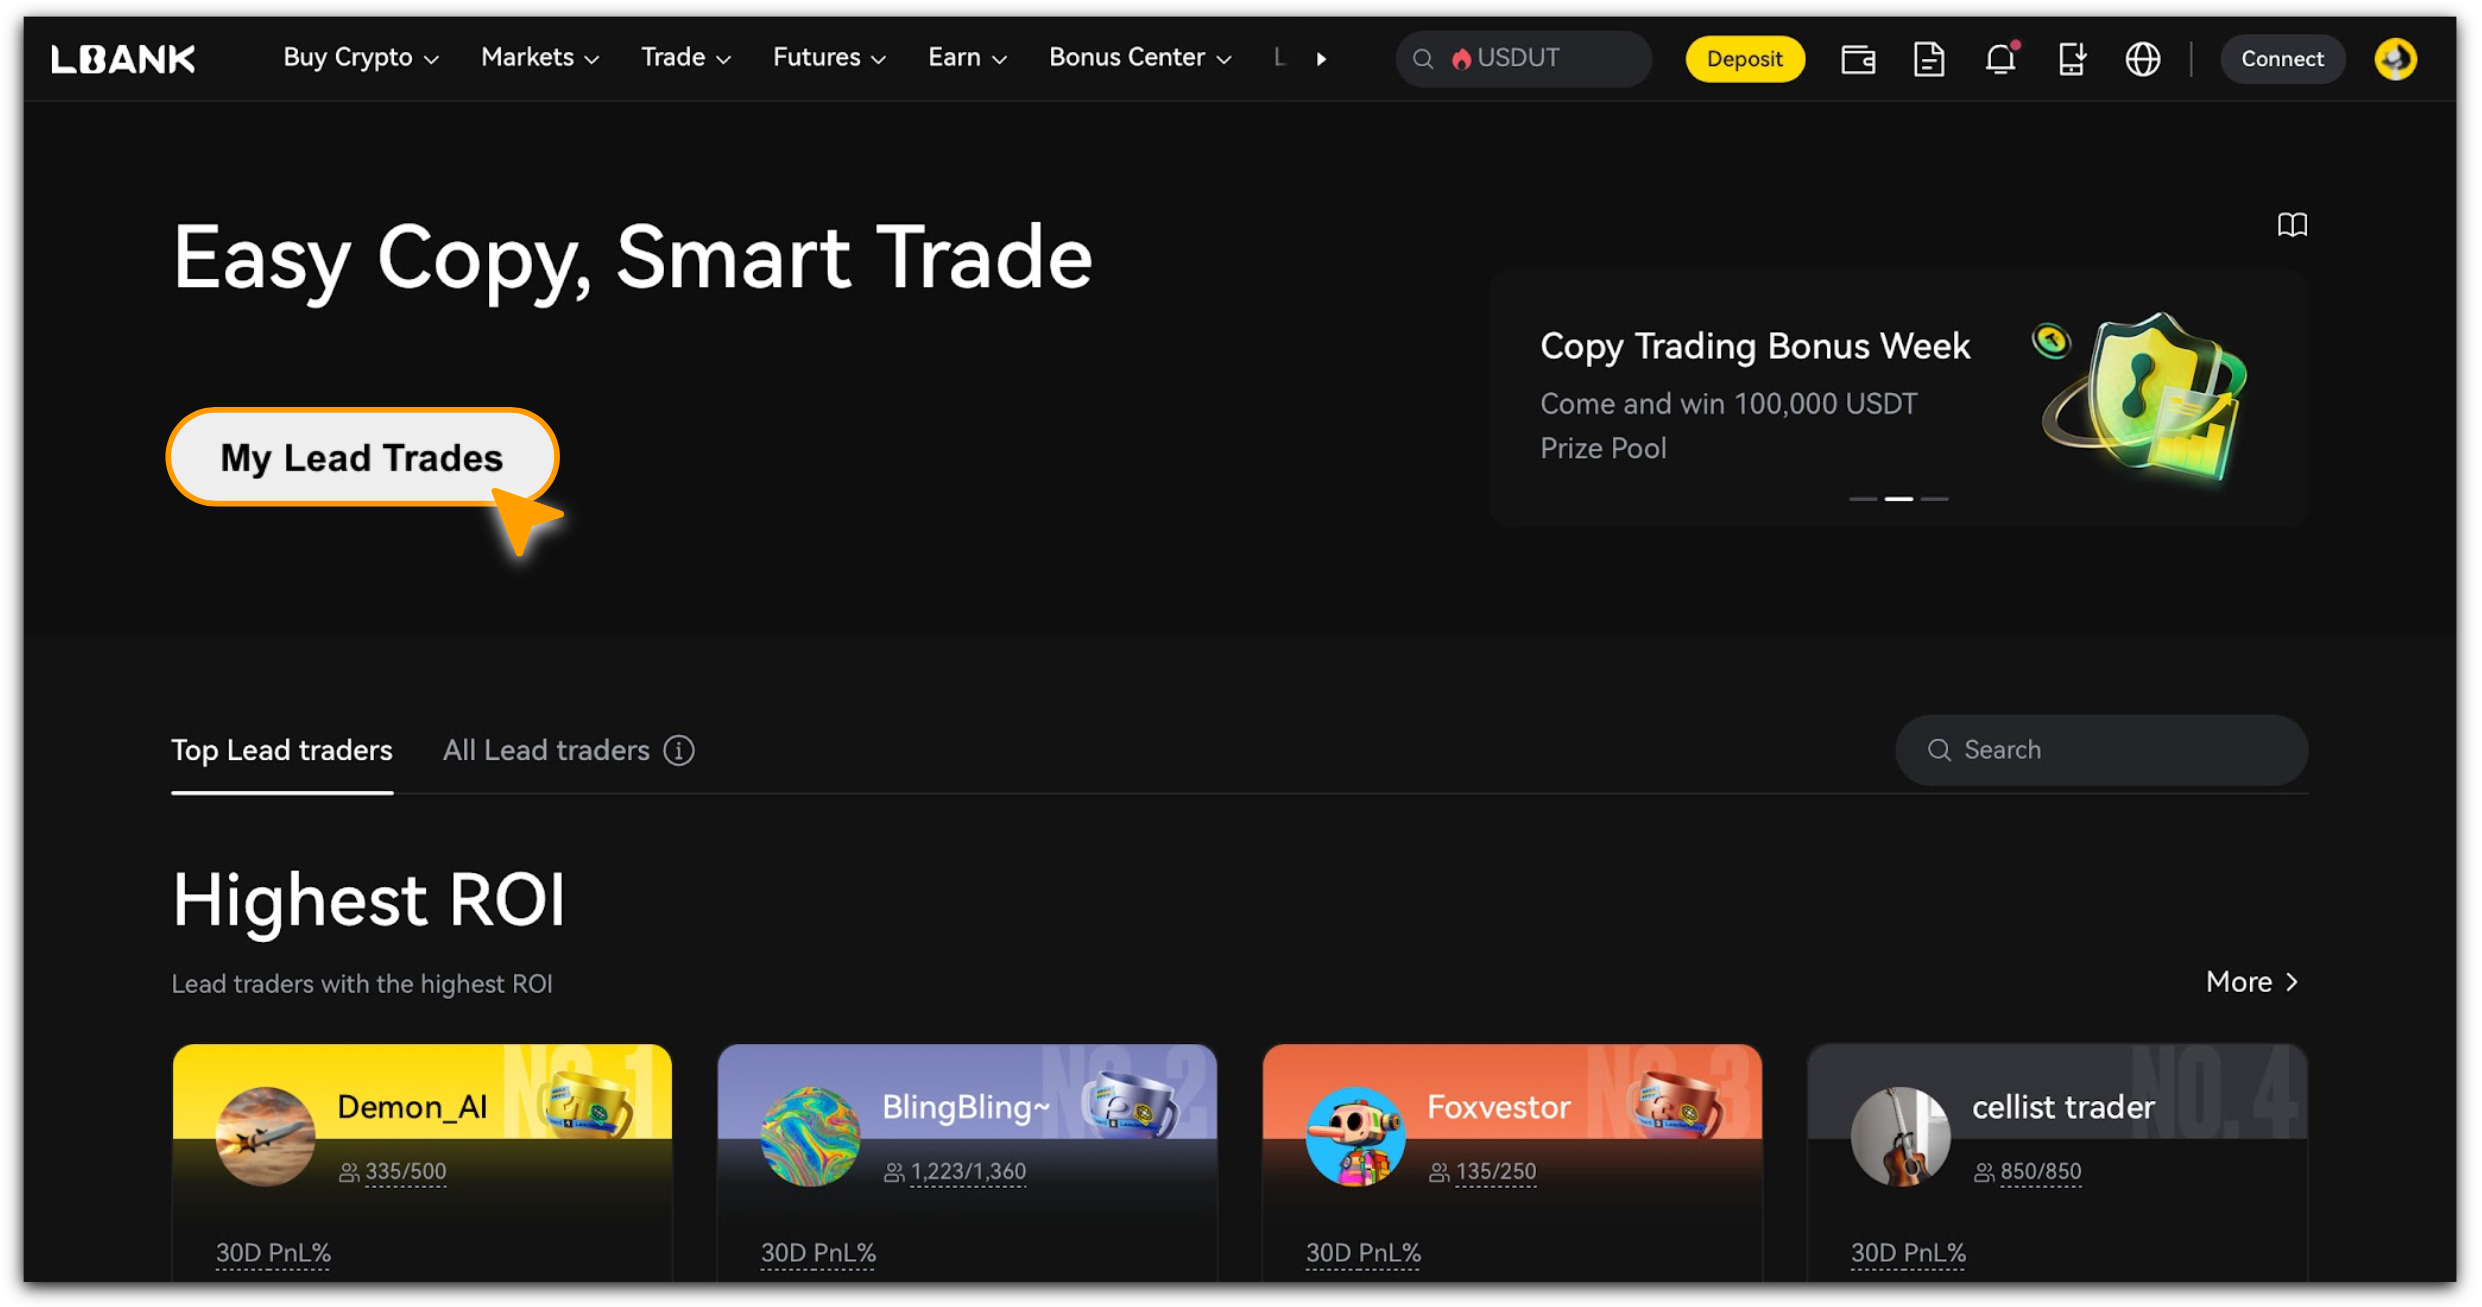Click the Foxvestor trader name
The image size is (2482, 1307).
[1498, 1108]
